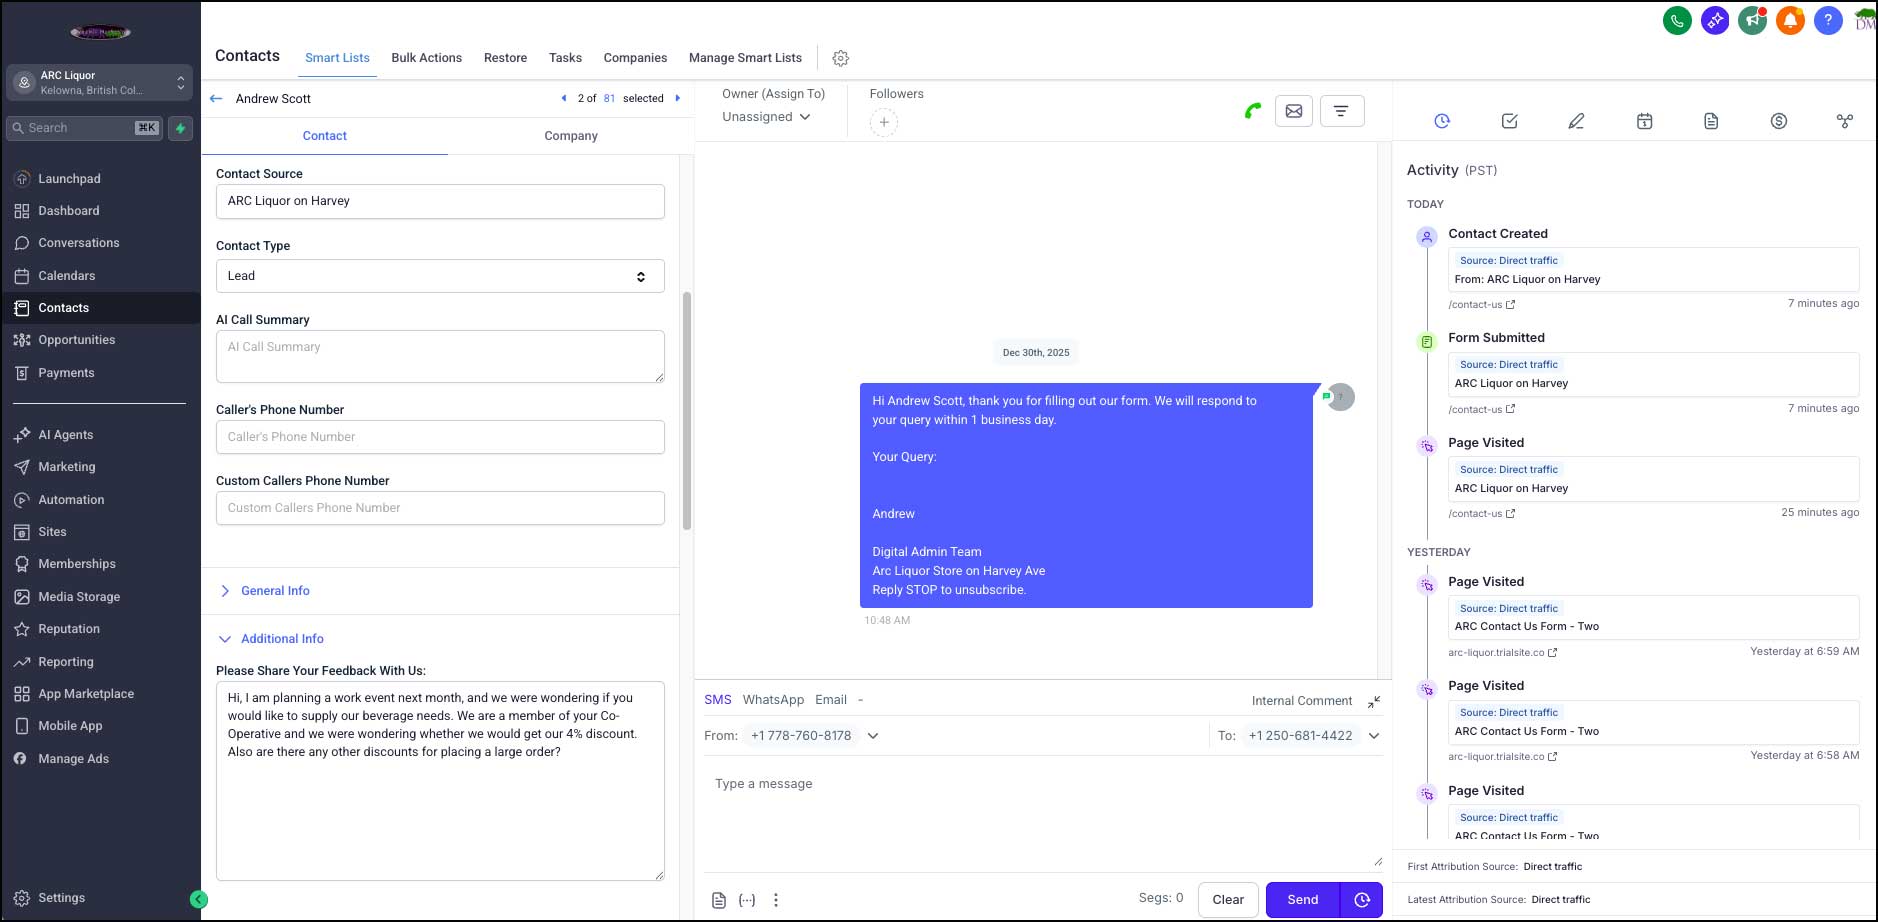Expand the General Info section

click(275, 591)
